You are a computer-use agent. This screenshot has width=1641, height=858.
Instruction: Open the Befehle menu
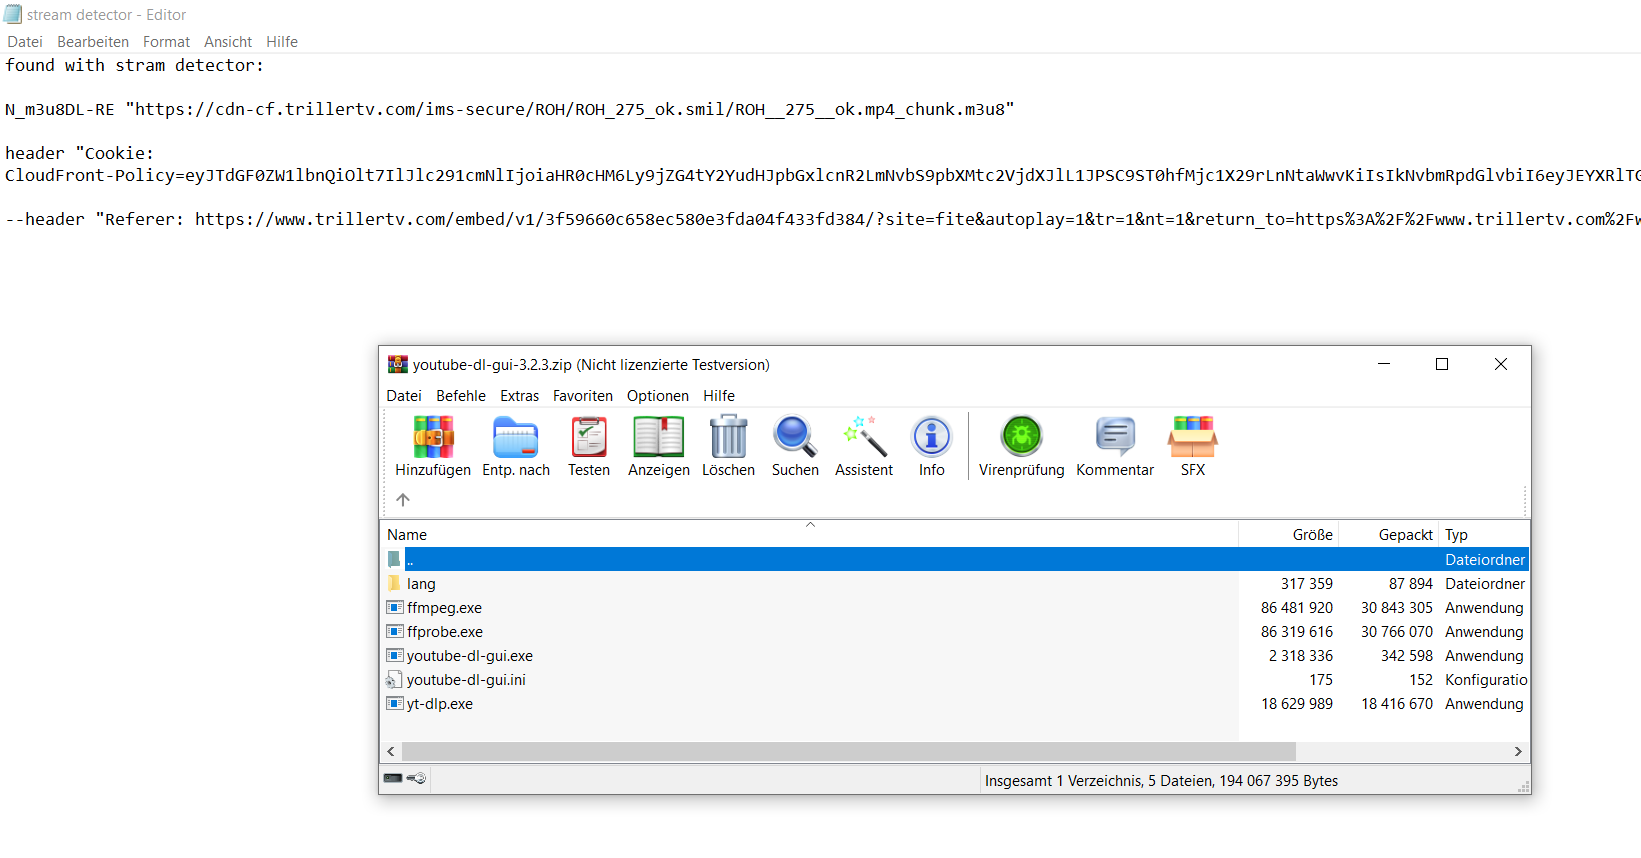pyautogui.click(x=461, y=396)
